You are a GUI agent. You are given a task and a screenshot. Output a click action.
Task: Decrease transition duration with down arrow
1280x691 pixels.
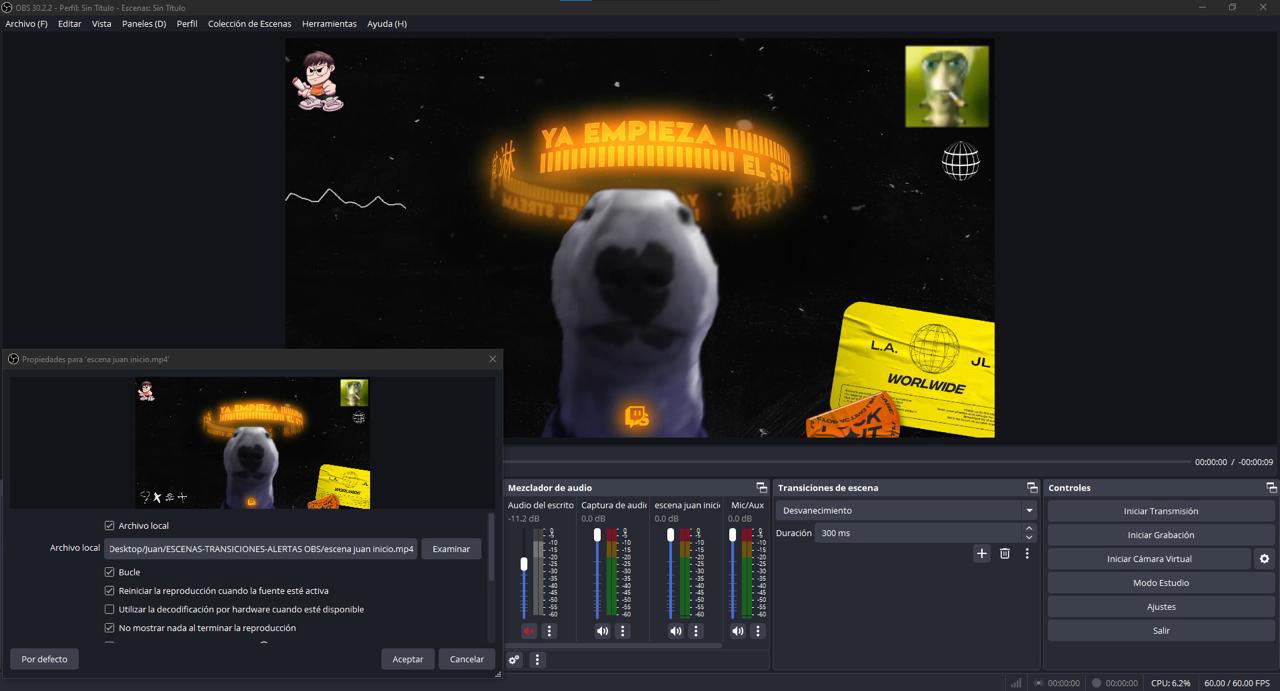click(x=1029, y=538)
